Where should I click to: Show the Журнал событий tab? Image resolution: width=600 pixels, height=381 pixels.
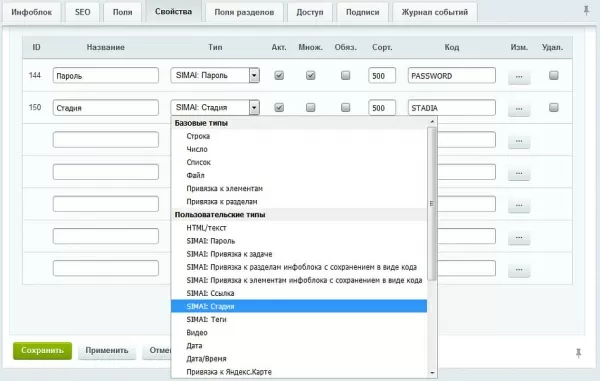435,12
